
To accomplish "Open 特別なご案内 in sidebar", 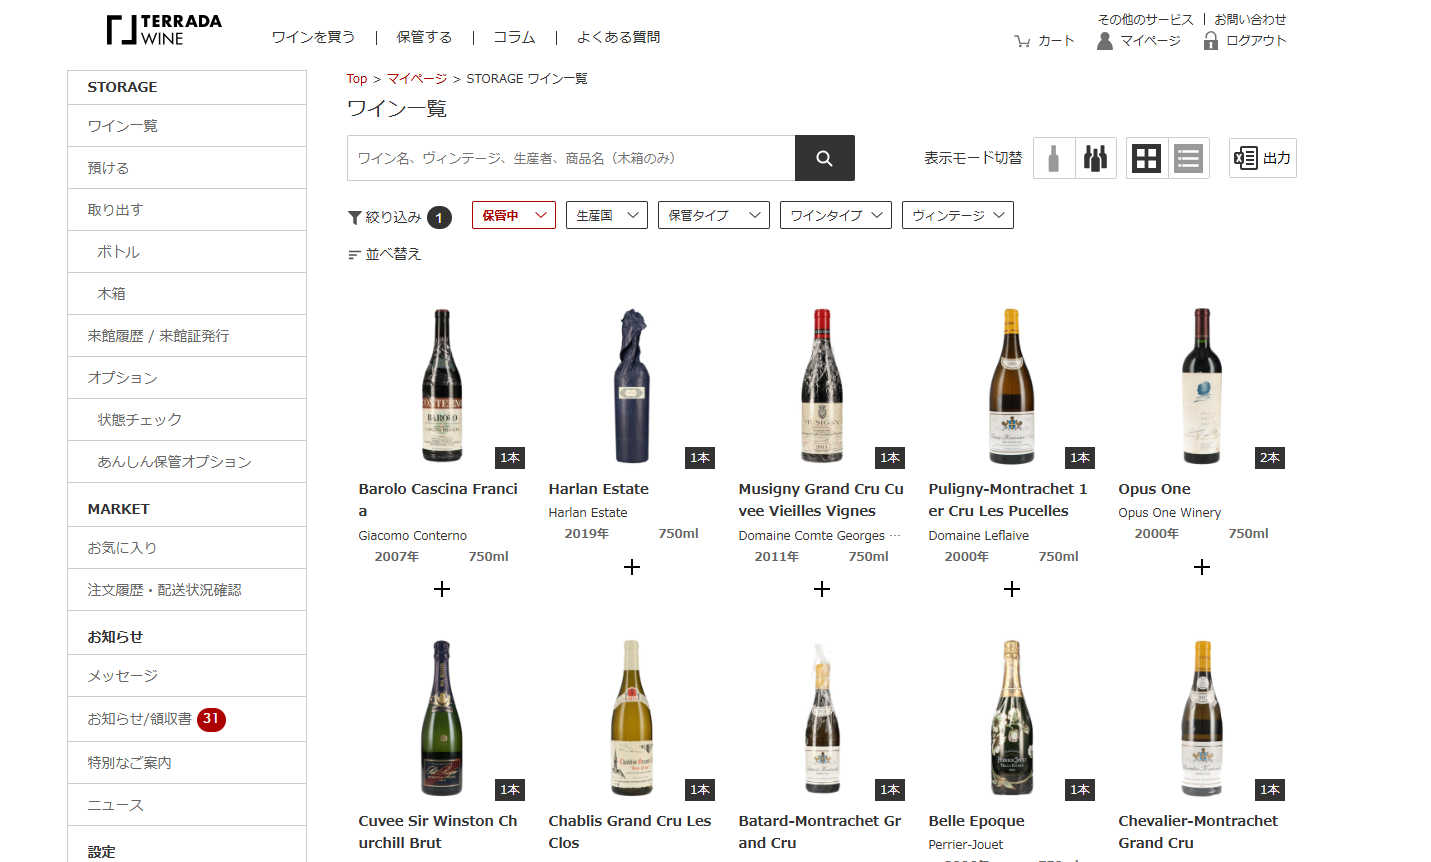I will click(187, 763).
